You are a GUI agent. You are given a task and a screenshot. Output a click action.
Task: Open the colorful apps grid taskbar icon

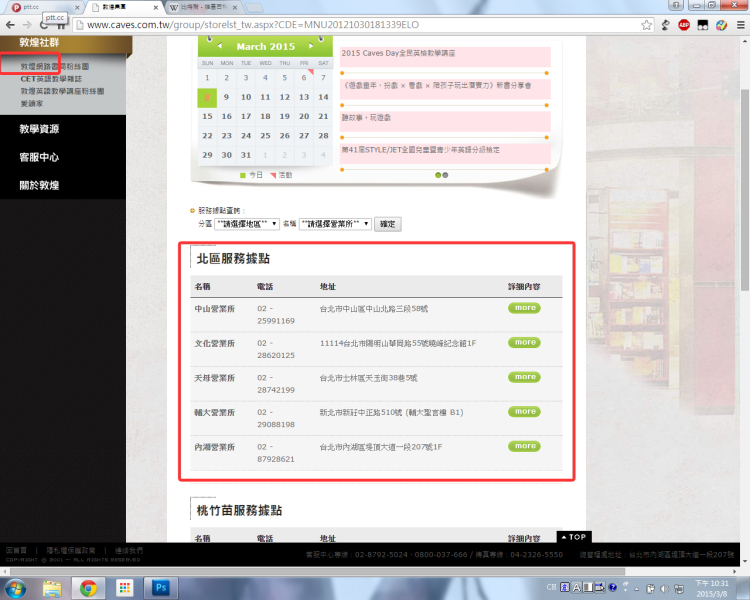click(x=124, y=588)
